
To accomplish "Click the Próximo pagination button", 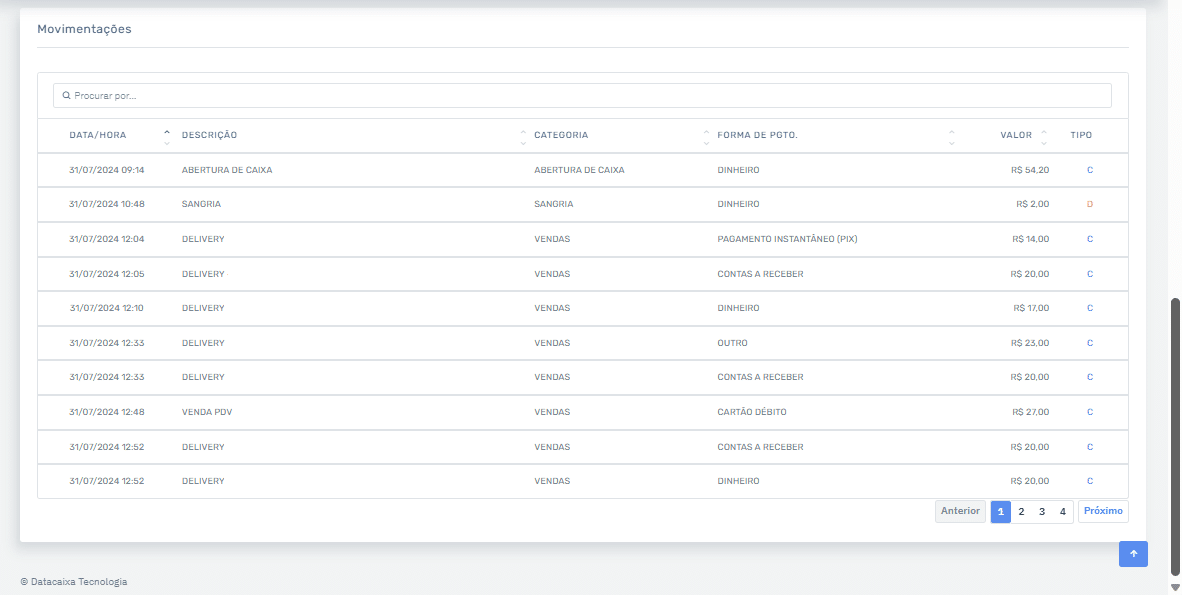I will tap(1103, 512).
